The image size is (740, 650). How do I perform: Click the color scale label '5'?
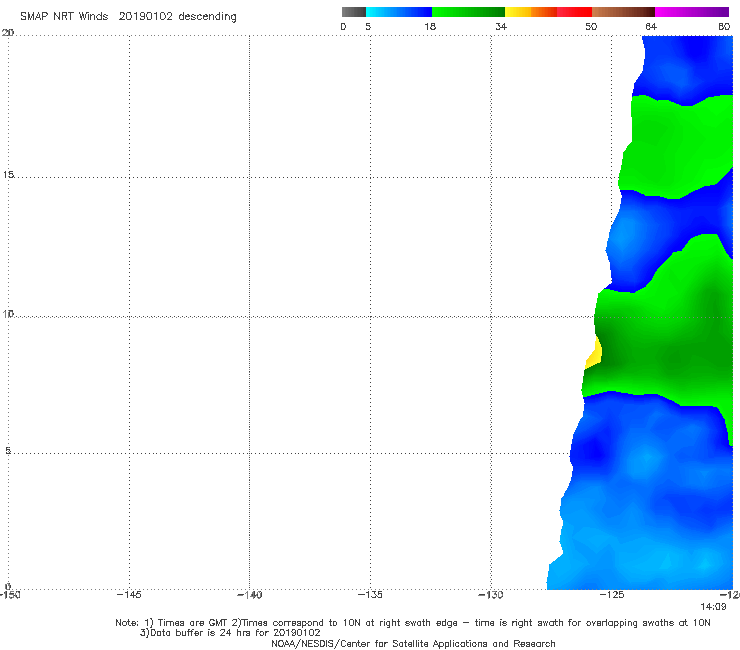tap(368, 26)
